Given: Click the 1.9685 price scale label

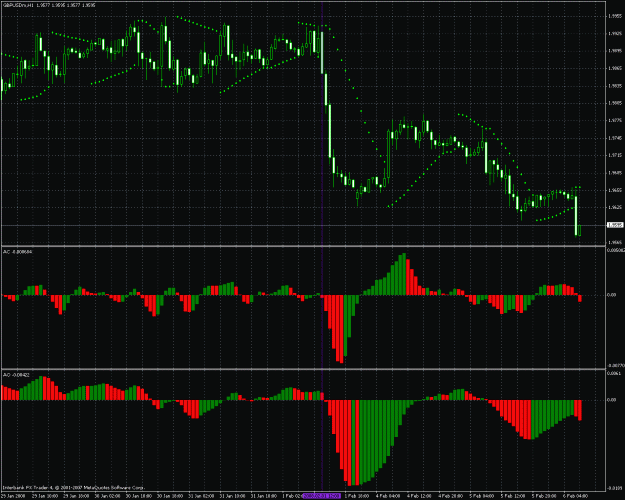Looking at the screenshot, I should [615, 173].
